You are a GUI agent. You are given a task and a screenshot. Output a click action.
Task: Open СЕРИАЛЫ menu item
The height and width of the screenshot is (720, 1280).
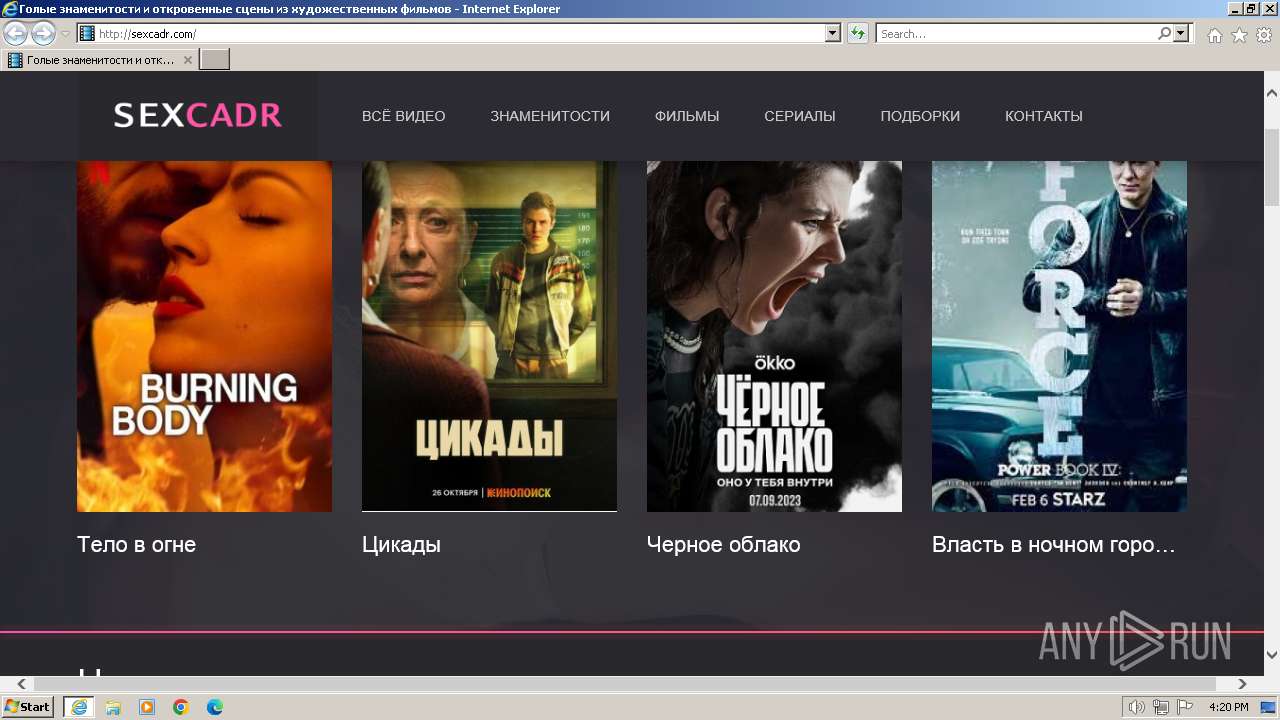click(x=800, y=116)
